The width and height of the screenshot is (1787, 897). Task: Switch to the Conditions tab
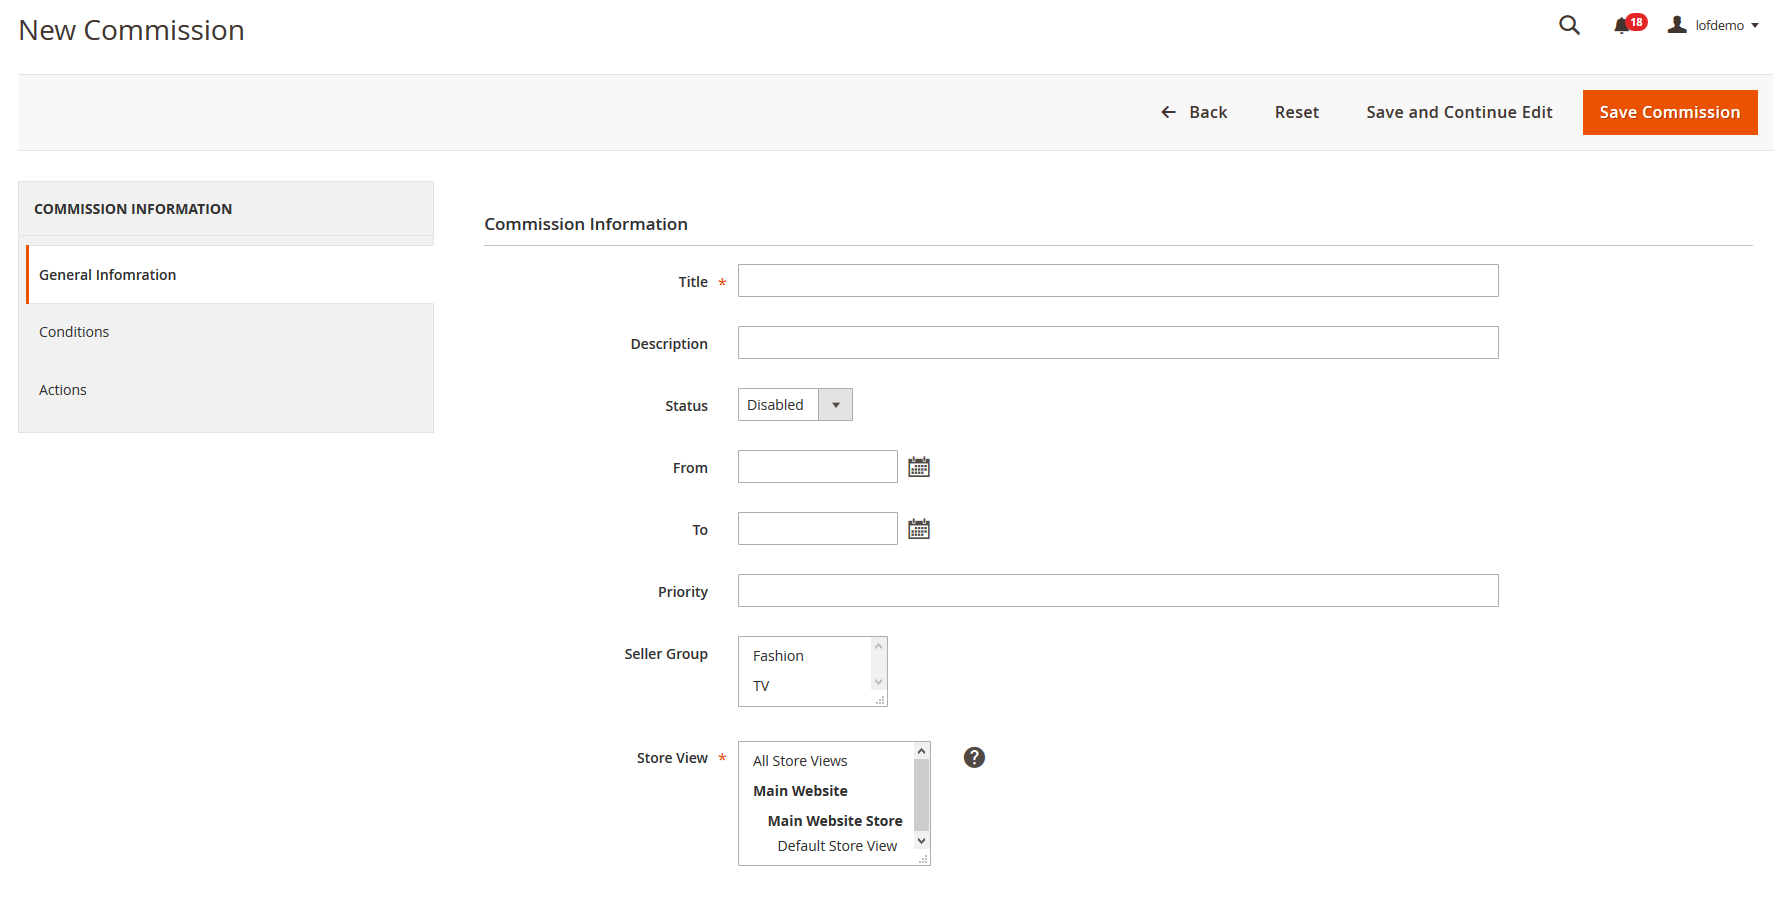pyautogui.click(x=74, y=332)
